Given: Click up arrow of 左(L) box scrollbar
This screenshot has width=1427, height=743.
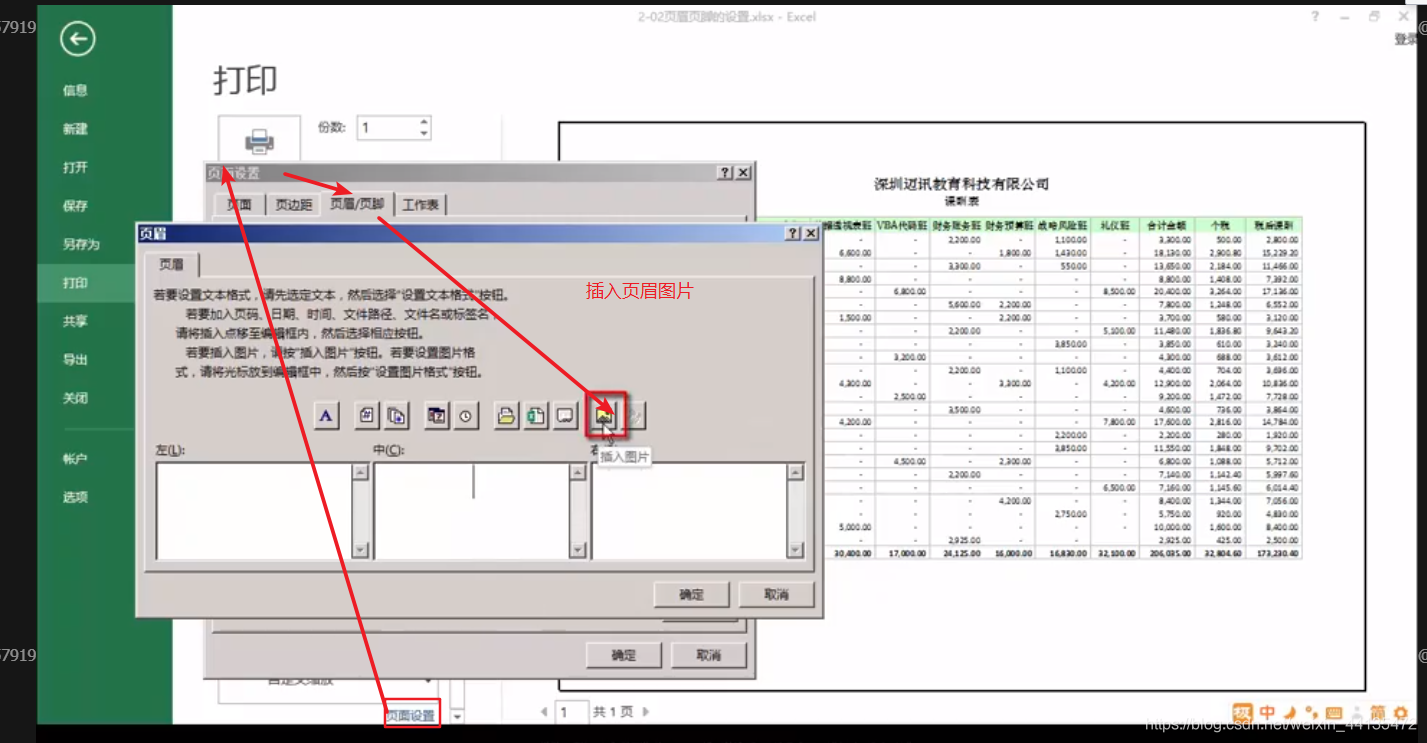Looking at the screenshot, I should pos(360,473).
